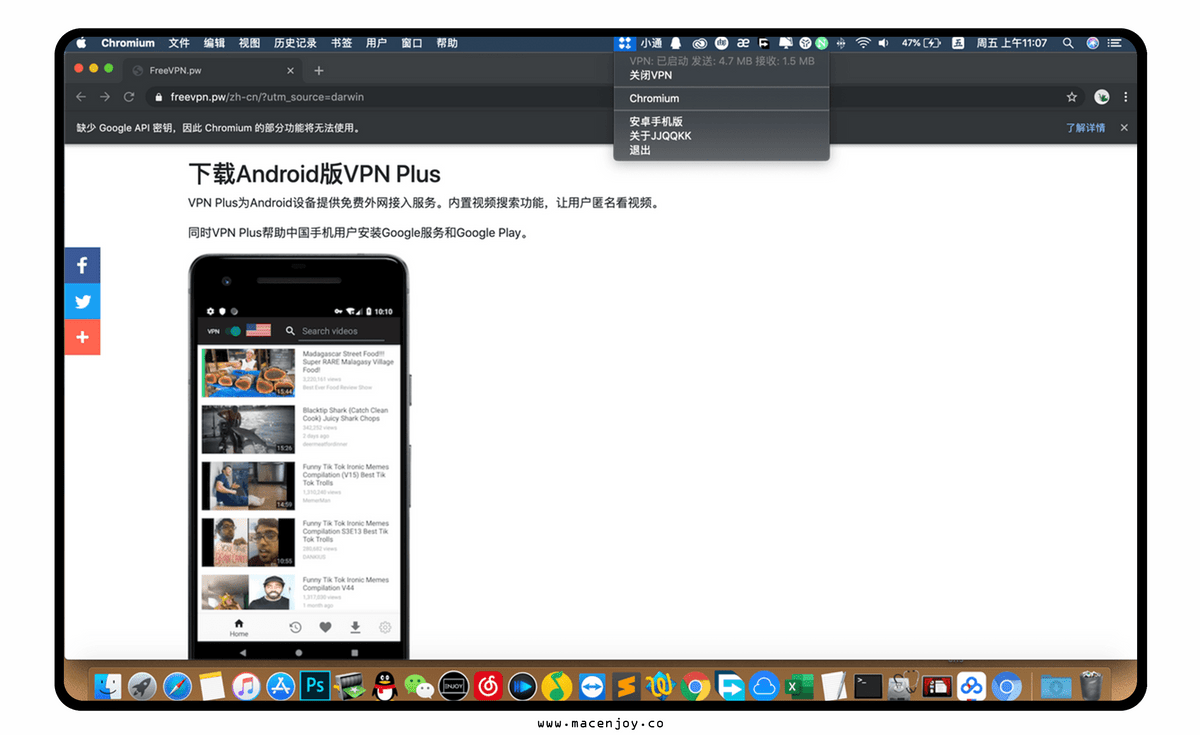Image resolution: width=1200 pixels, height=735 pixels.
Task: Select 安卓手机版 menu entry
Action: coord(721,121)
